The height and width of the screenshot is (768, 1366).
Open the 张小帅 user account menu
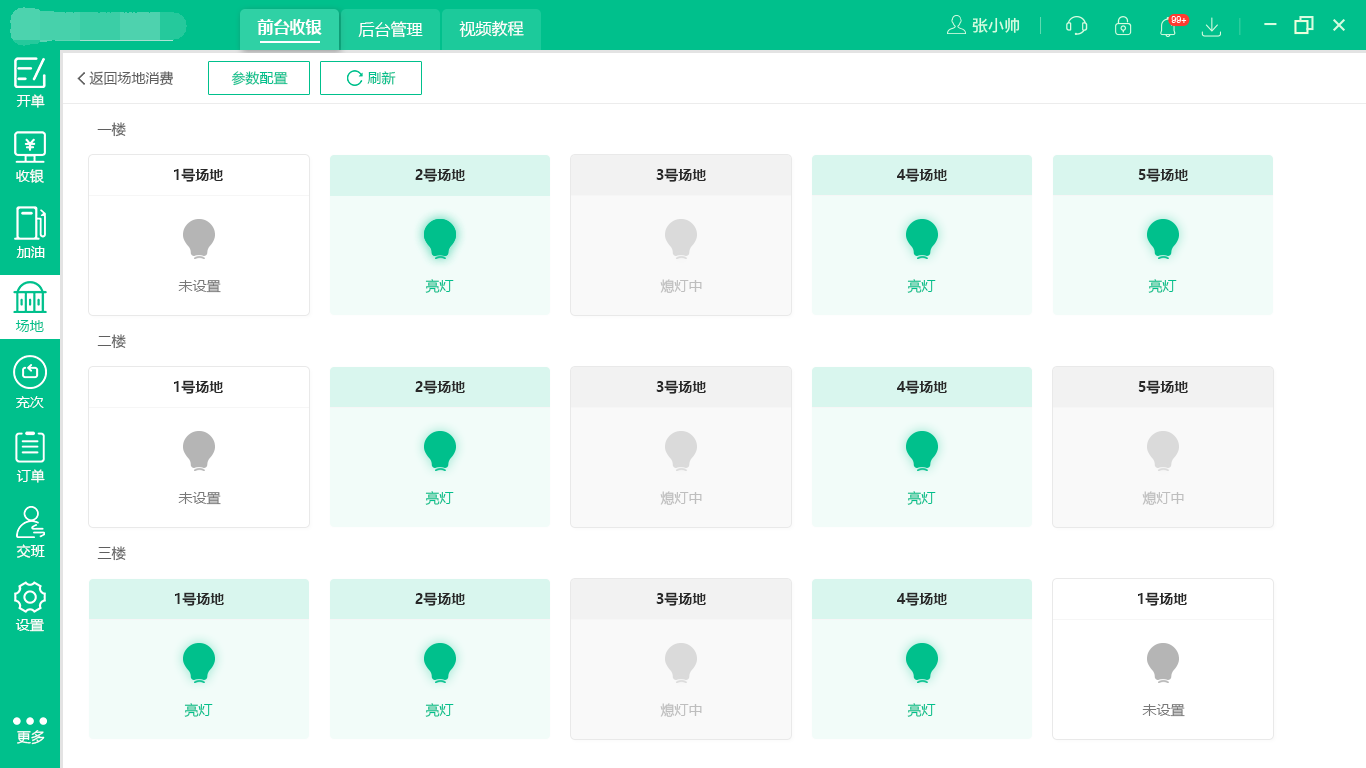coord(984,26)
